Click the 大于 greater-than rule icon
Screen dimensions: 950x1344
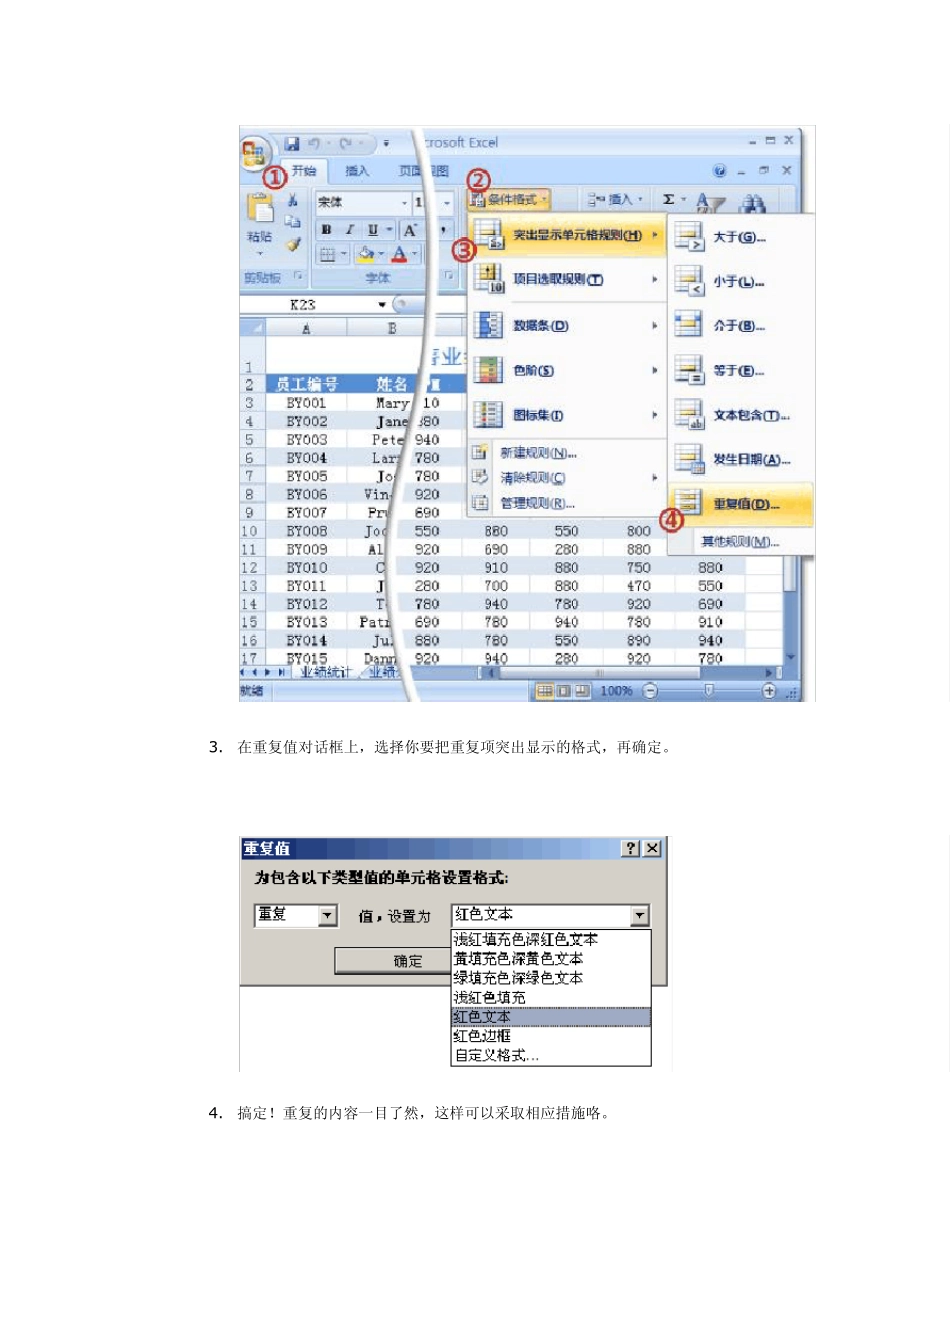[x=689, y=237]
